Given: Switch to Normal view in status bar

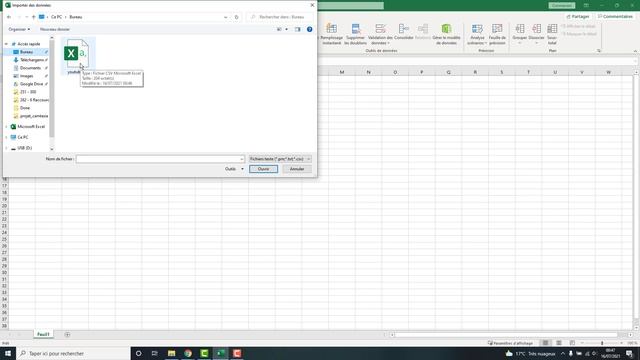Looking at the screenshot, I should point(545,343).
